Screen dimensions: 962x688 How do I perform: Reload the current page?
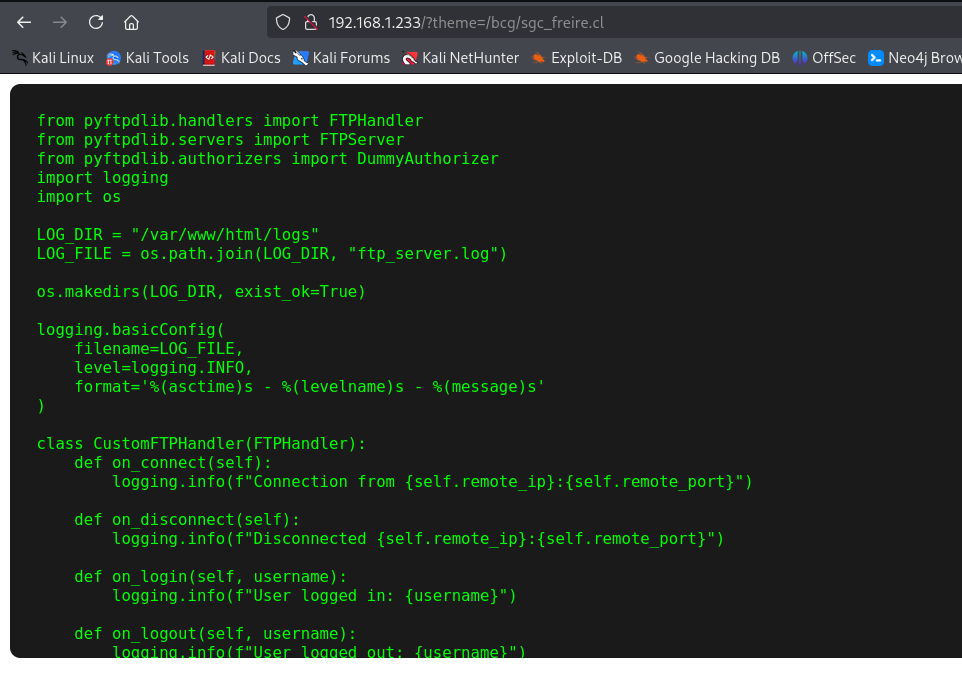click(96, 22)
